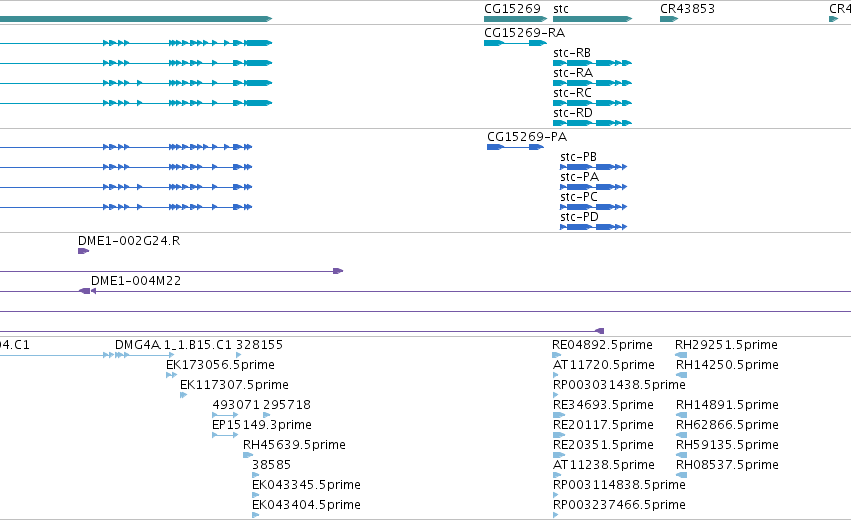Select the purple glyph below DME1-002G24.R
Screen dimensions: 851x520
pyautogui.click(x=84, y=251)
